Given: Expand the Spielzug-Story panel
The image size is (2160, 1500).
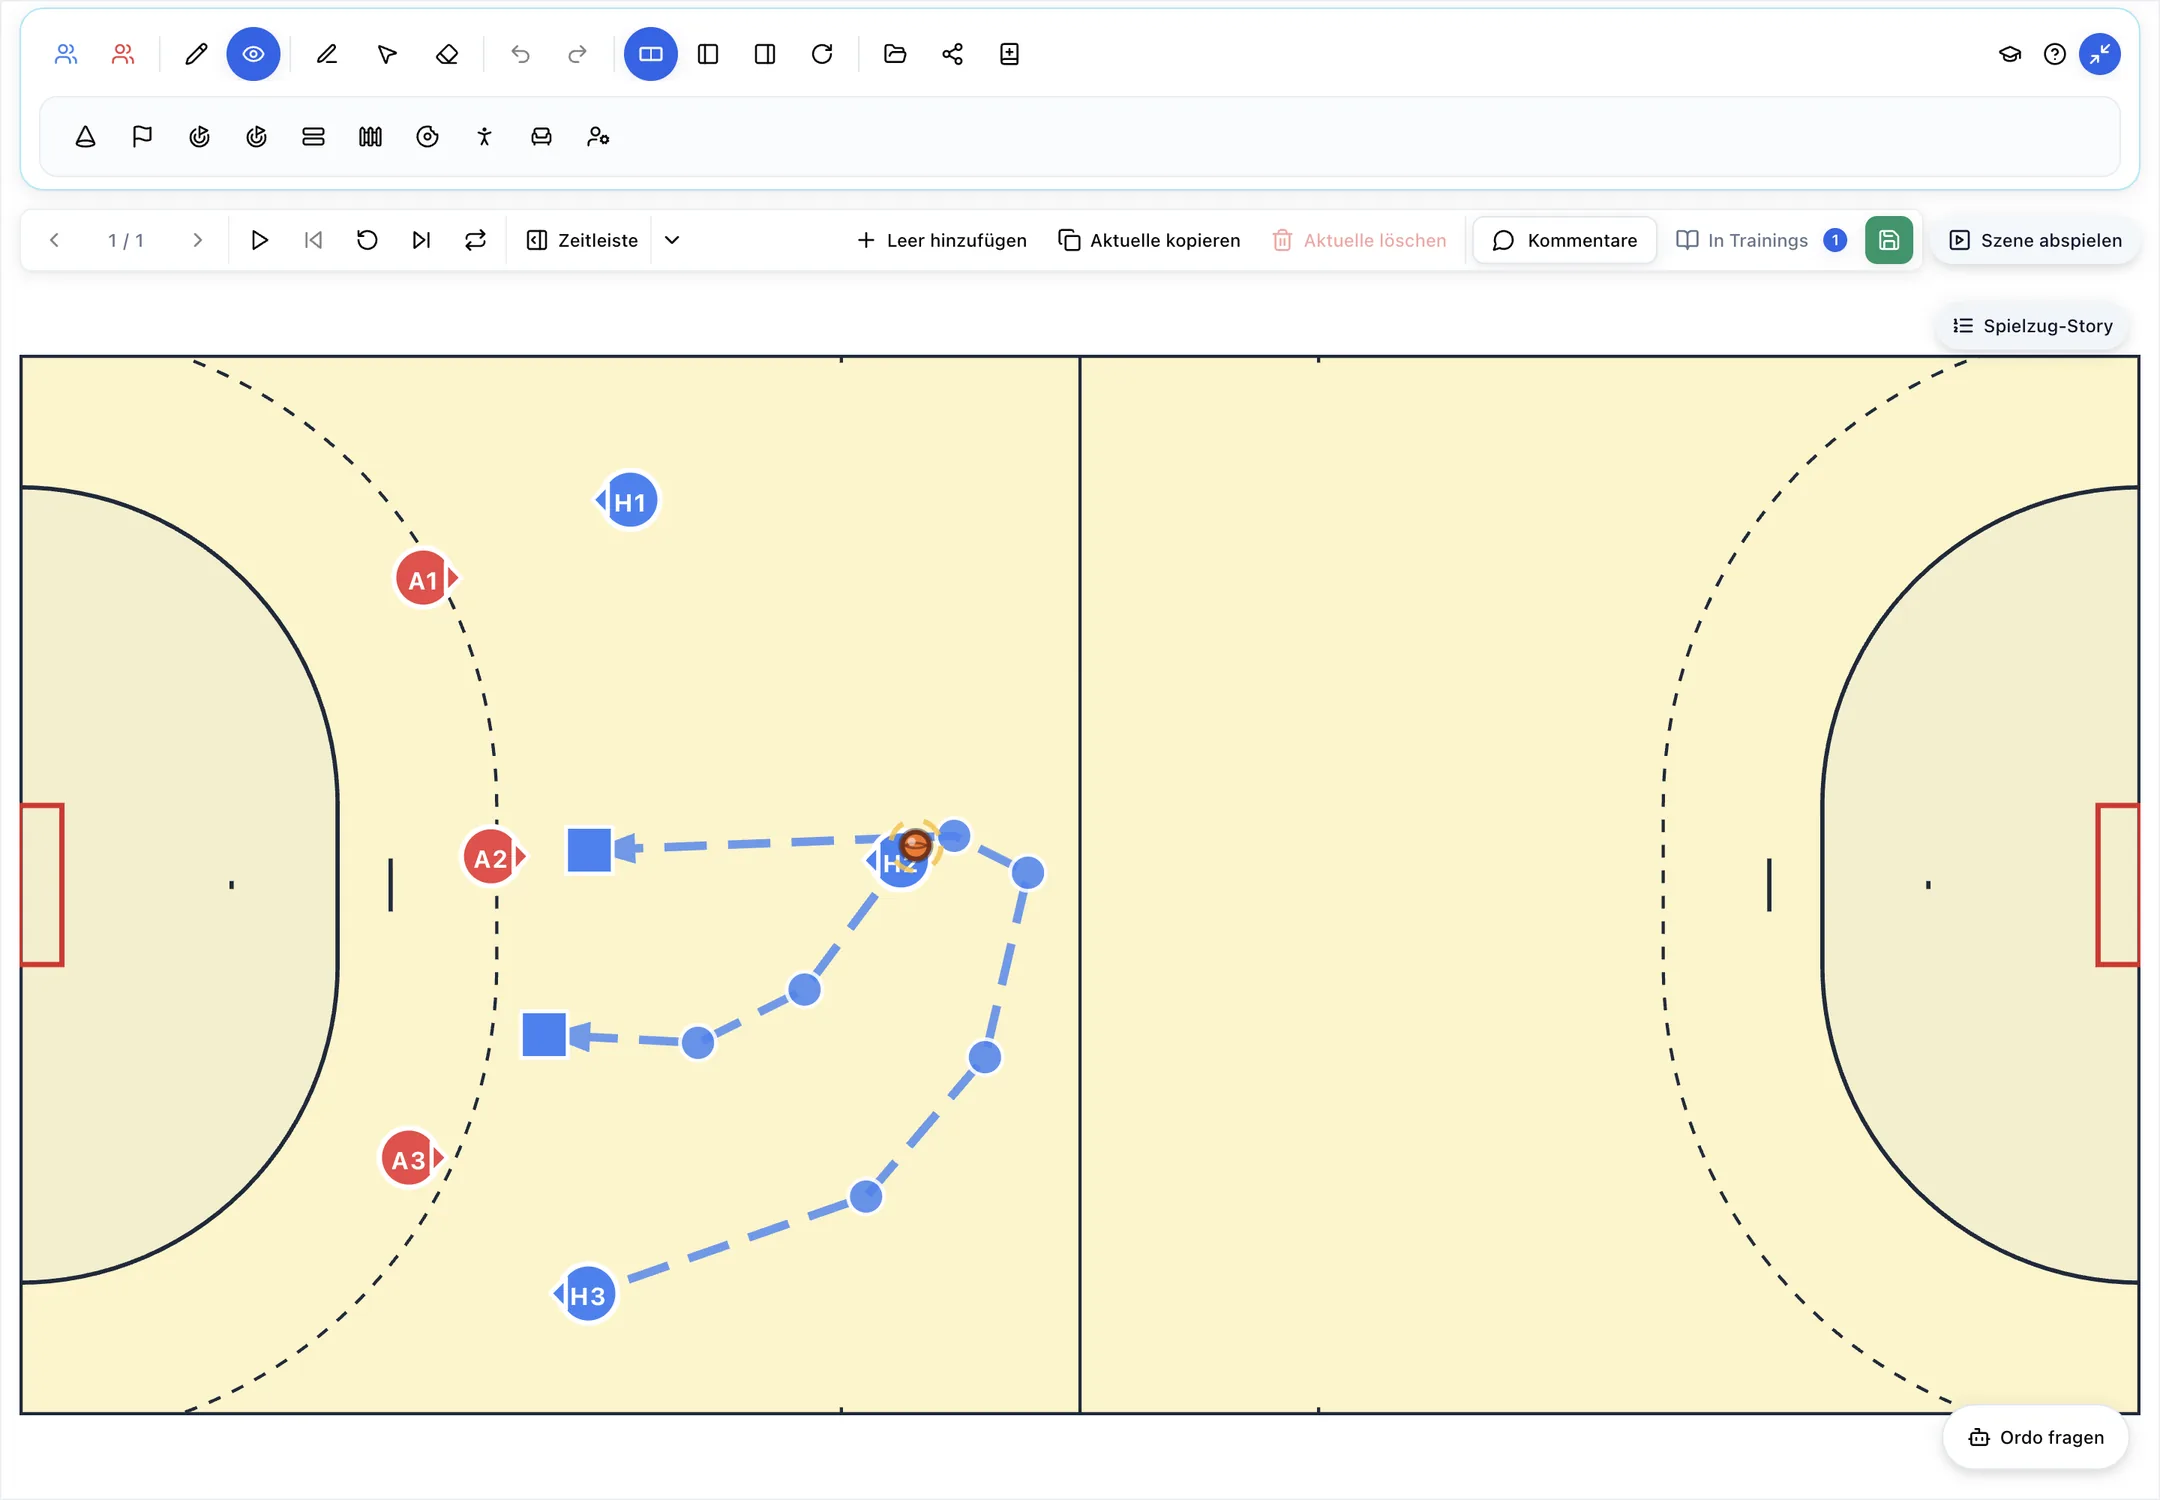Looking at the screenshot, I should (x=2033, y=326).
